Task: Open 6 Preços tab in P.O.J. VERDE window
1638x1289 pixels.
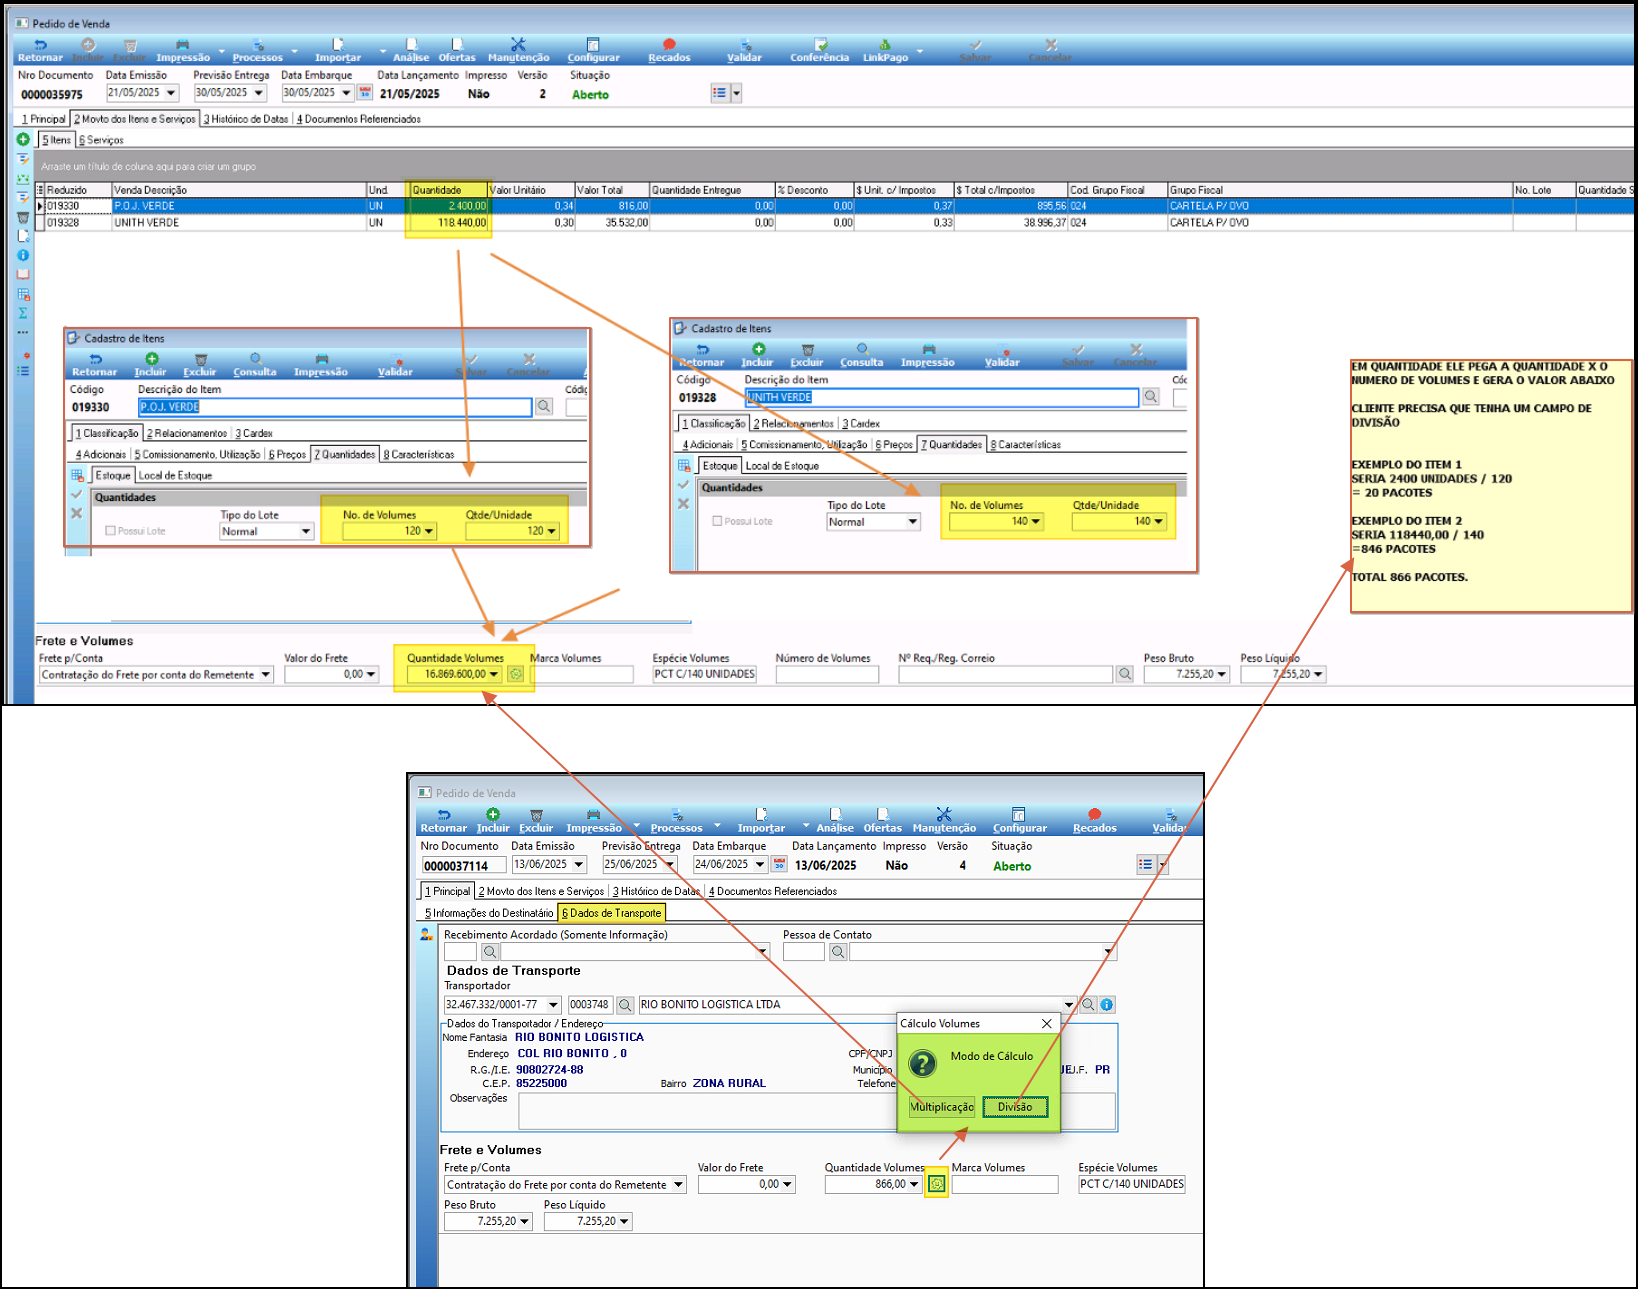Action: click(287, 454)
